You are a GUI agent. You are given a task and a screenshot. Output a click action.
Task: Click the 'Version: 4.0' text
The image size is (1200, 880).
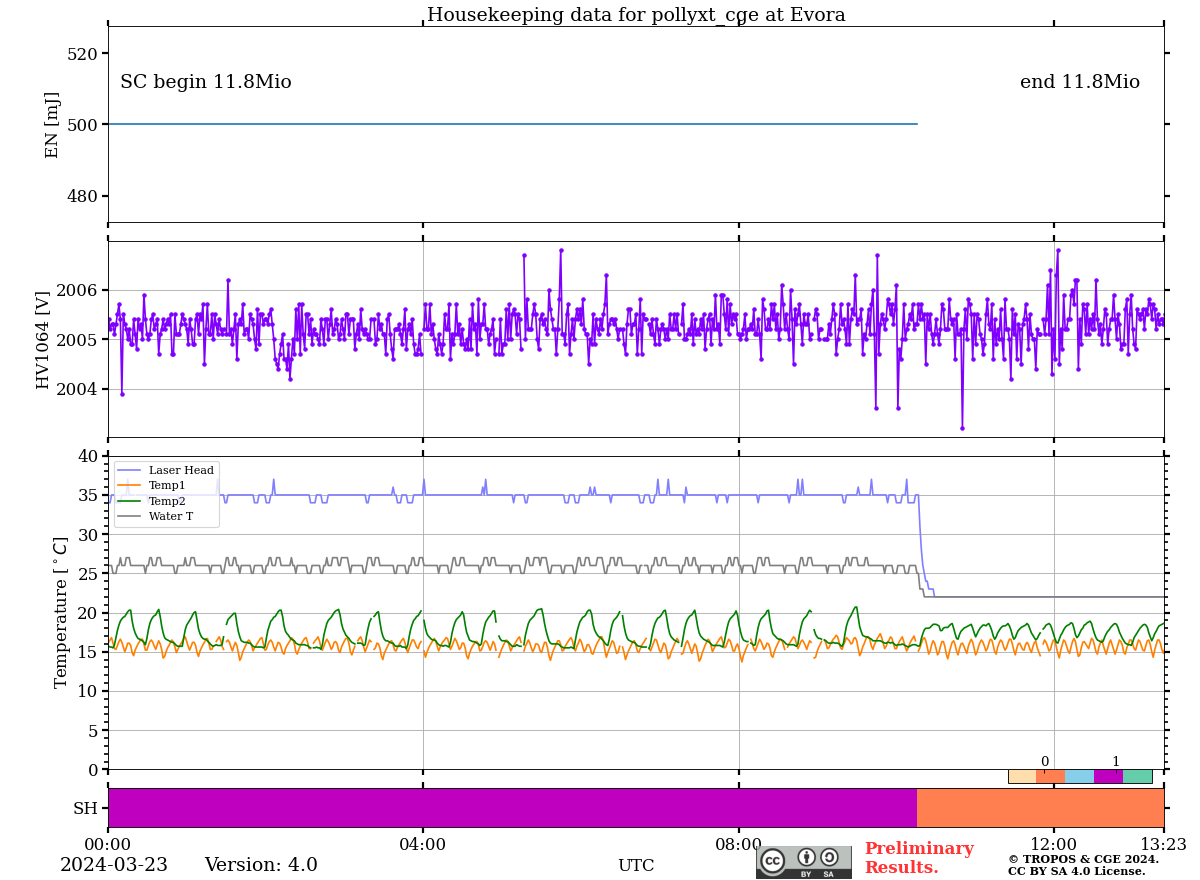click(261, 866)
